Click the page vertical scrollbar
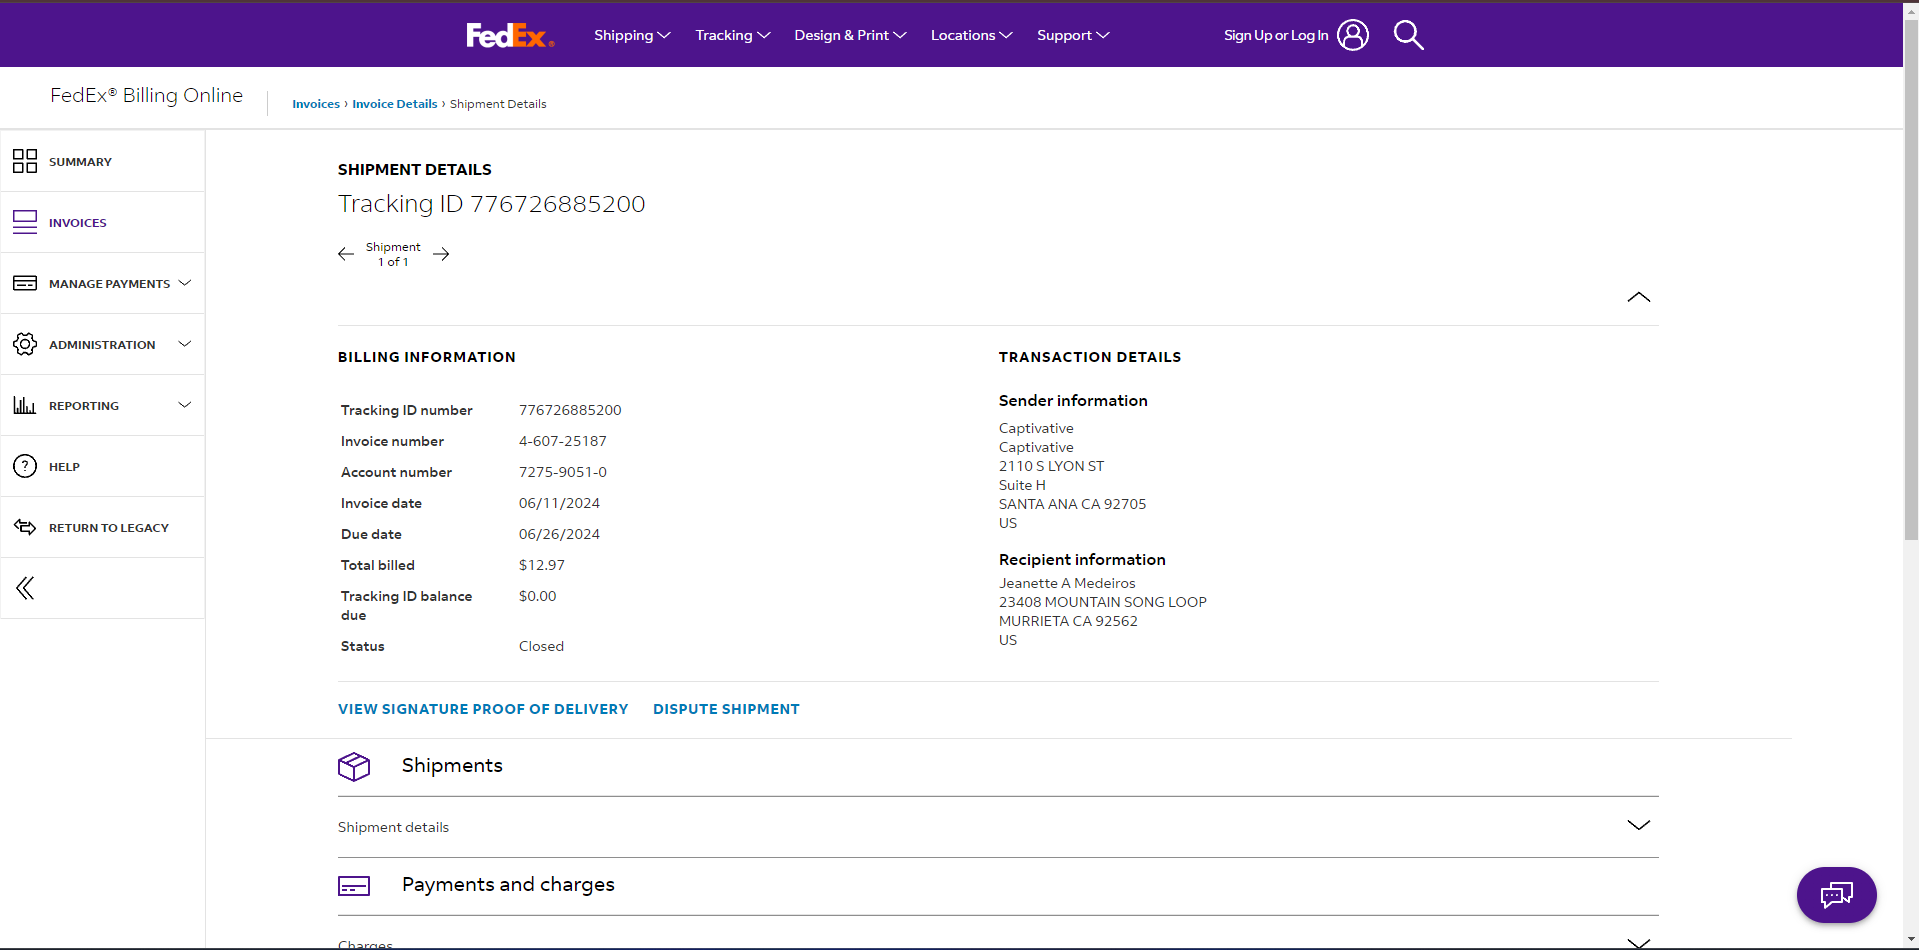 coord(1910,280)
